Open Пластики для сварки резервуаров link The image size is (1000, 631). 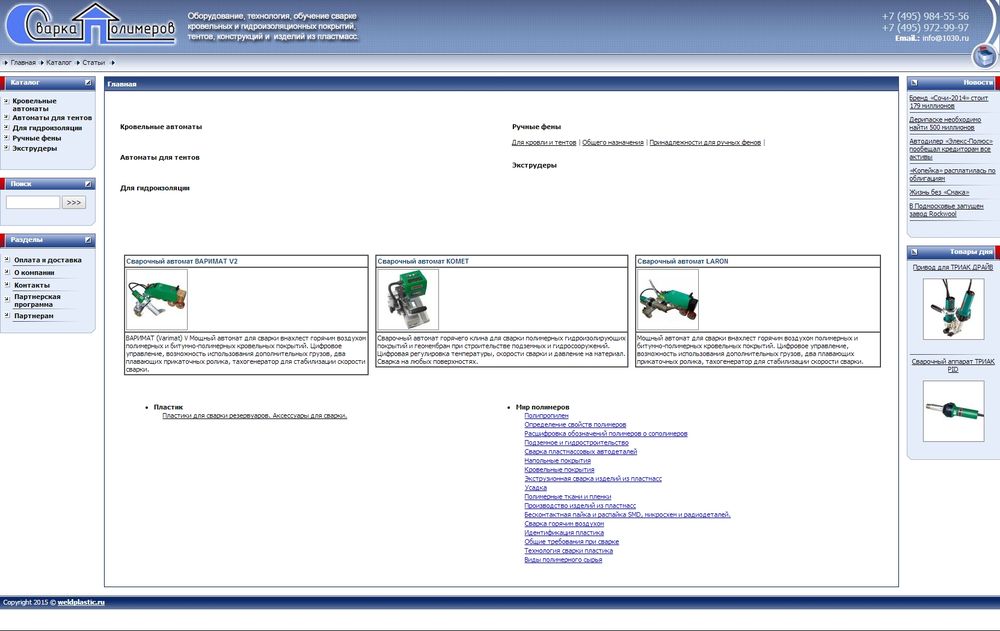(254, 415)
